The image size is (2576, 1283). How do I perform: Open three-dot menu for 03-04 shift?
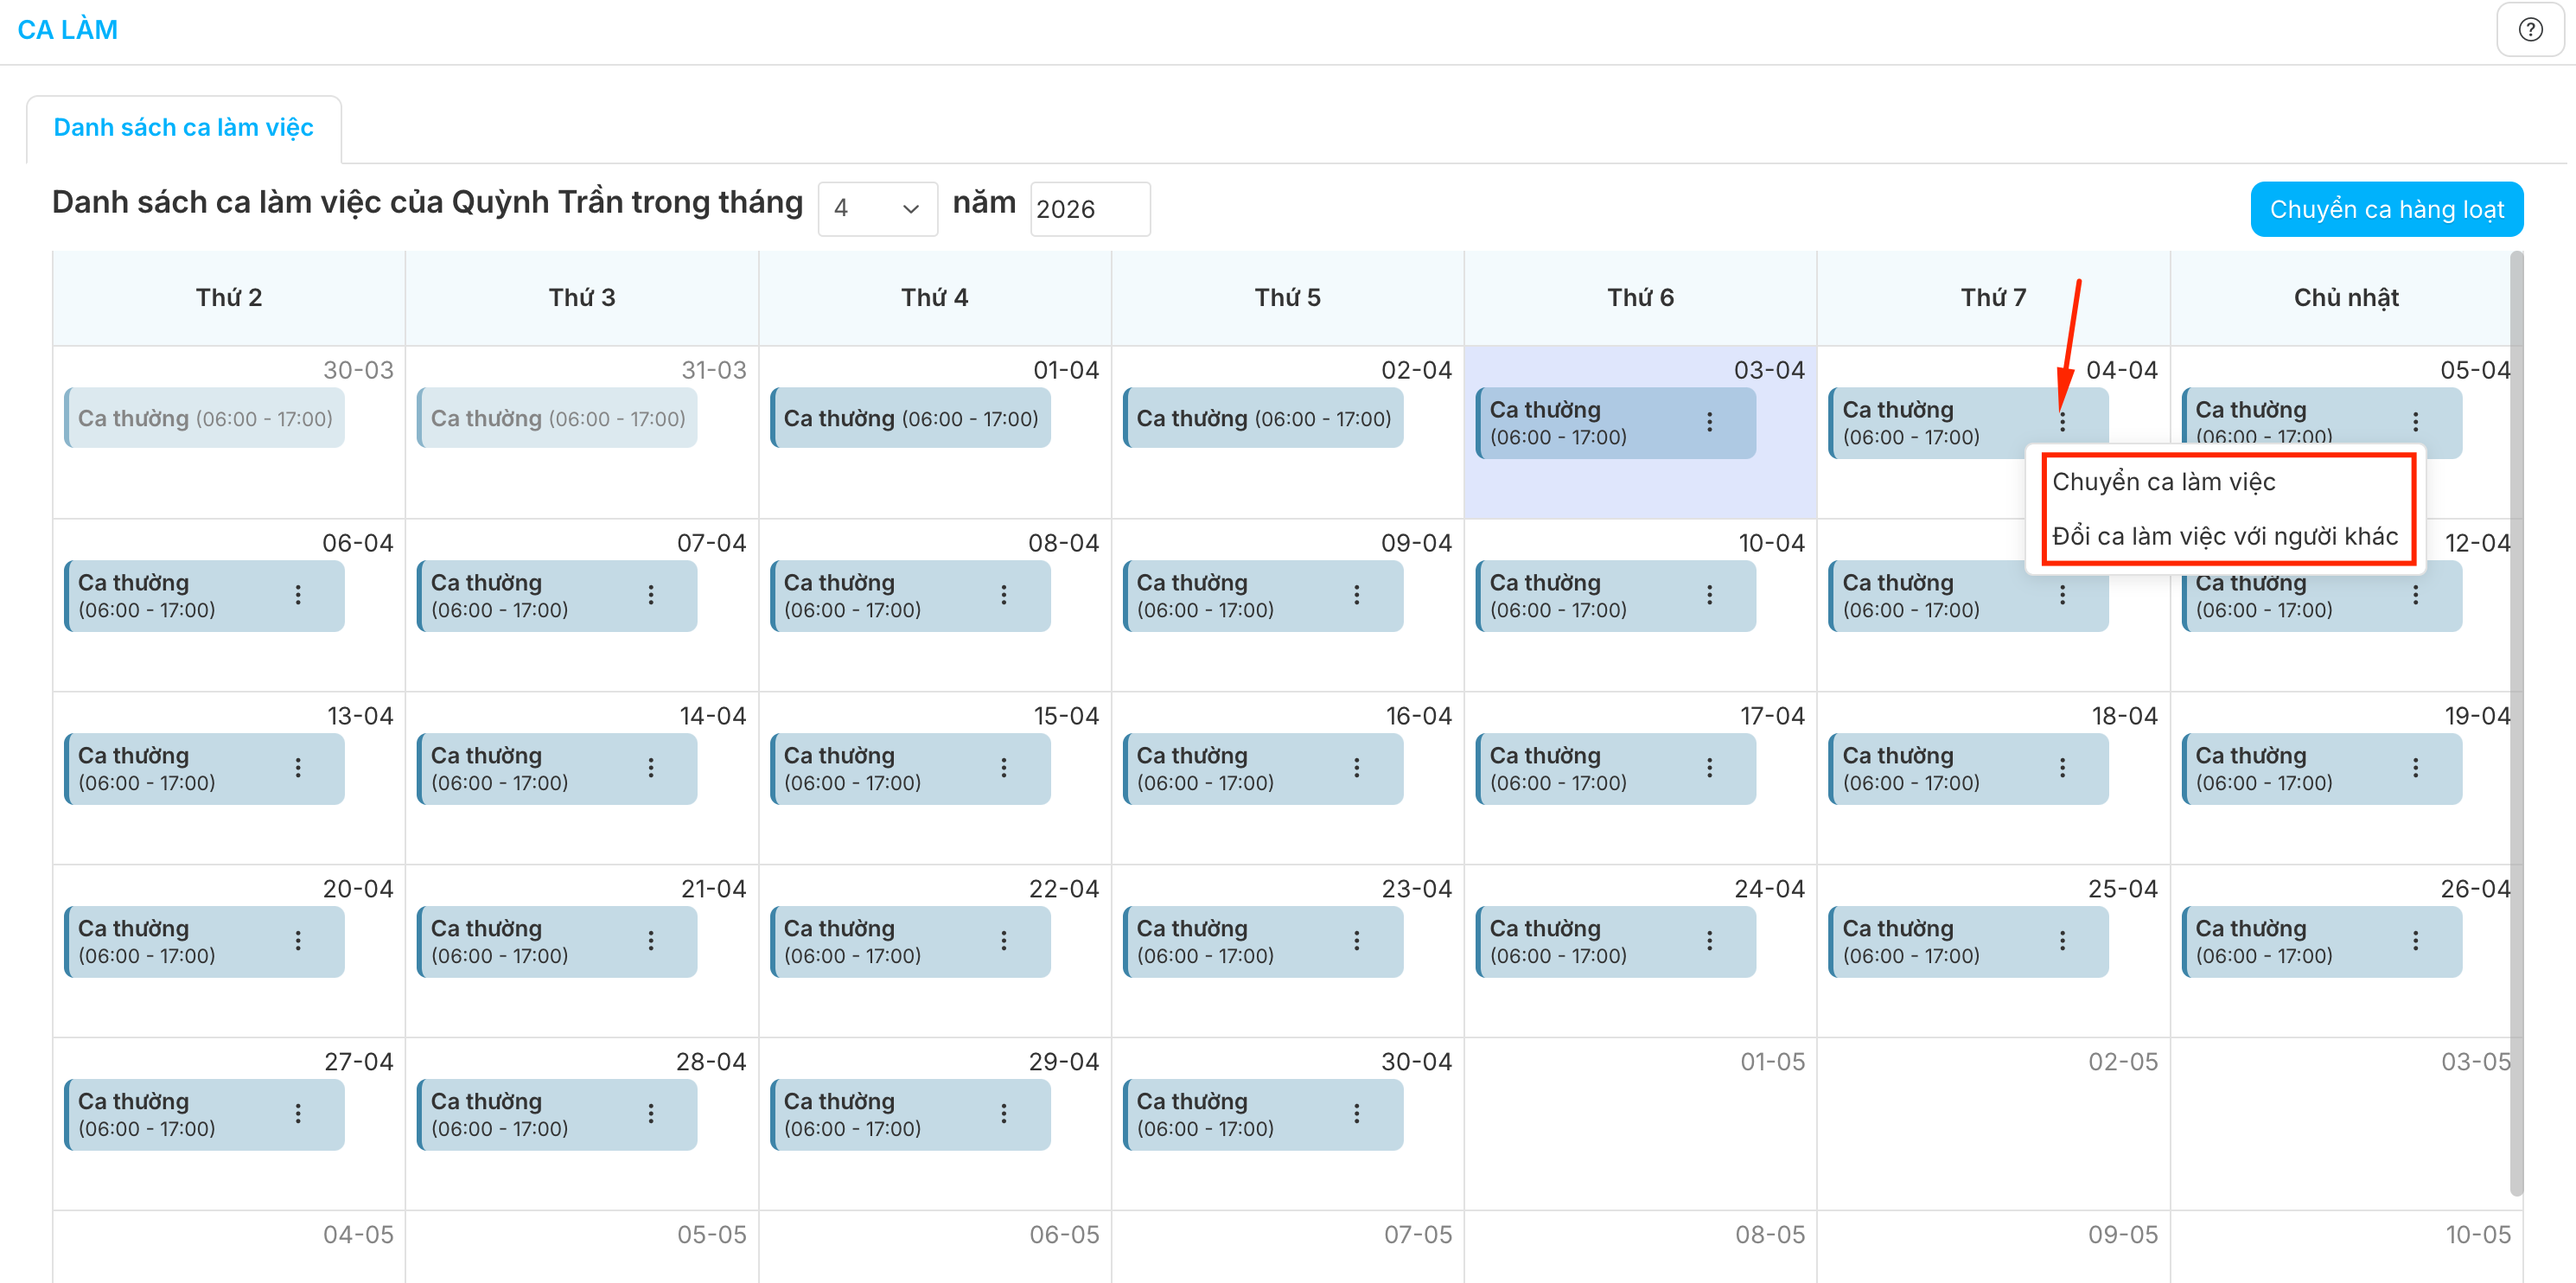click(x=1709, y=422)
